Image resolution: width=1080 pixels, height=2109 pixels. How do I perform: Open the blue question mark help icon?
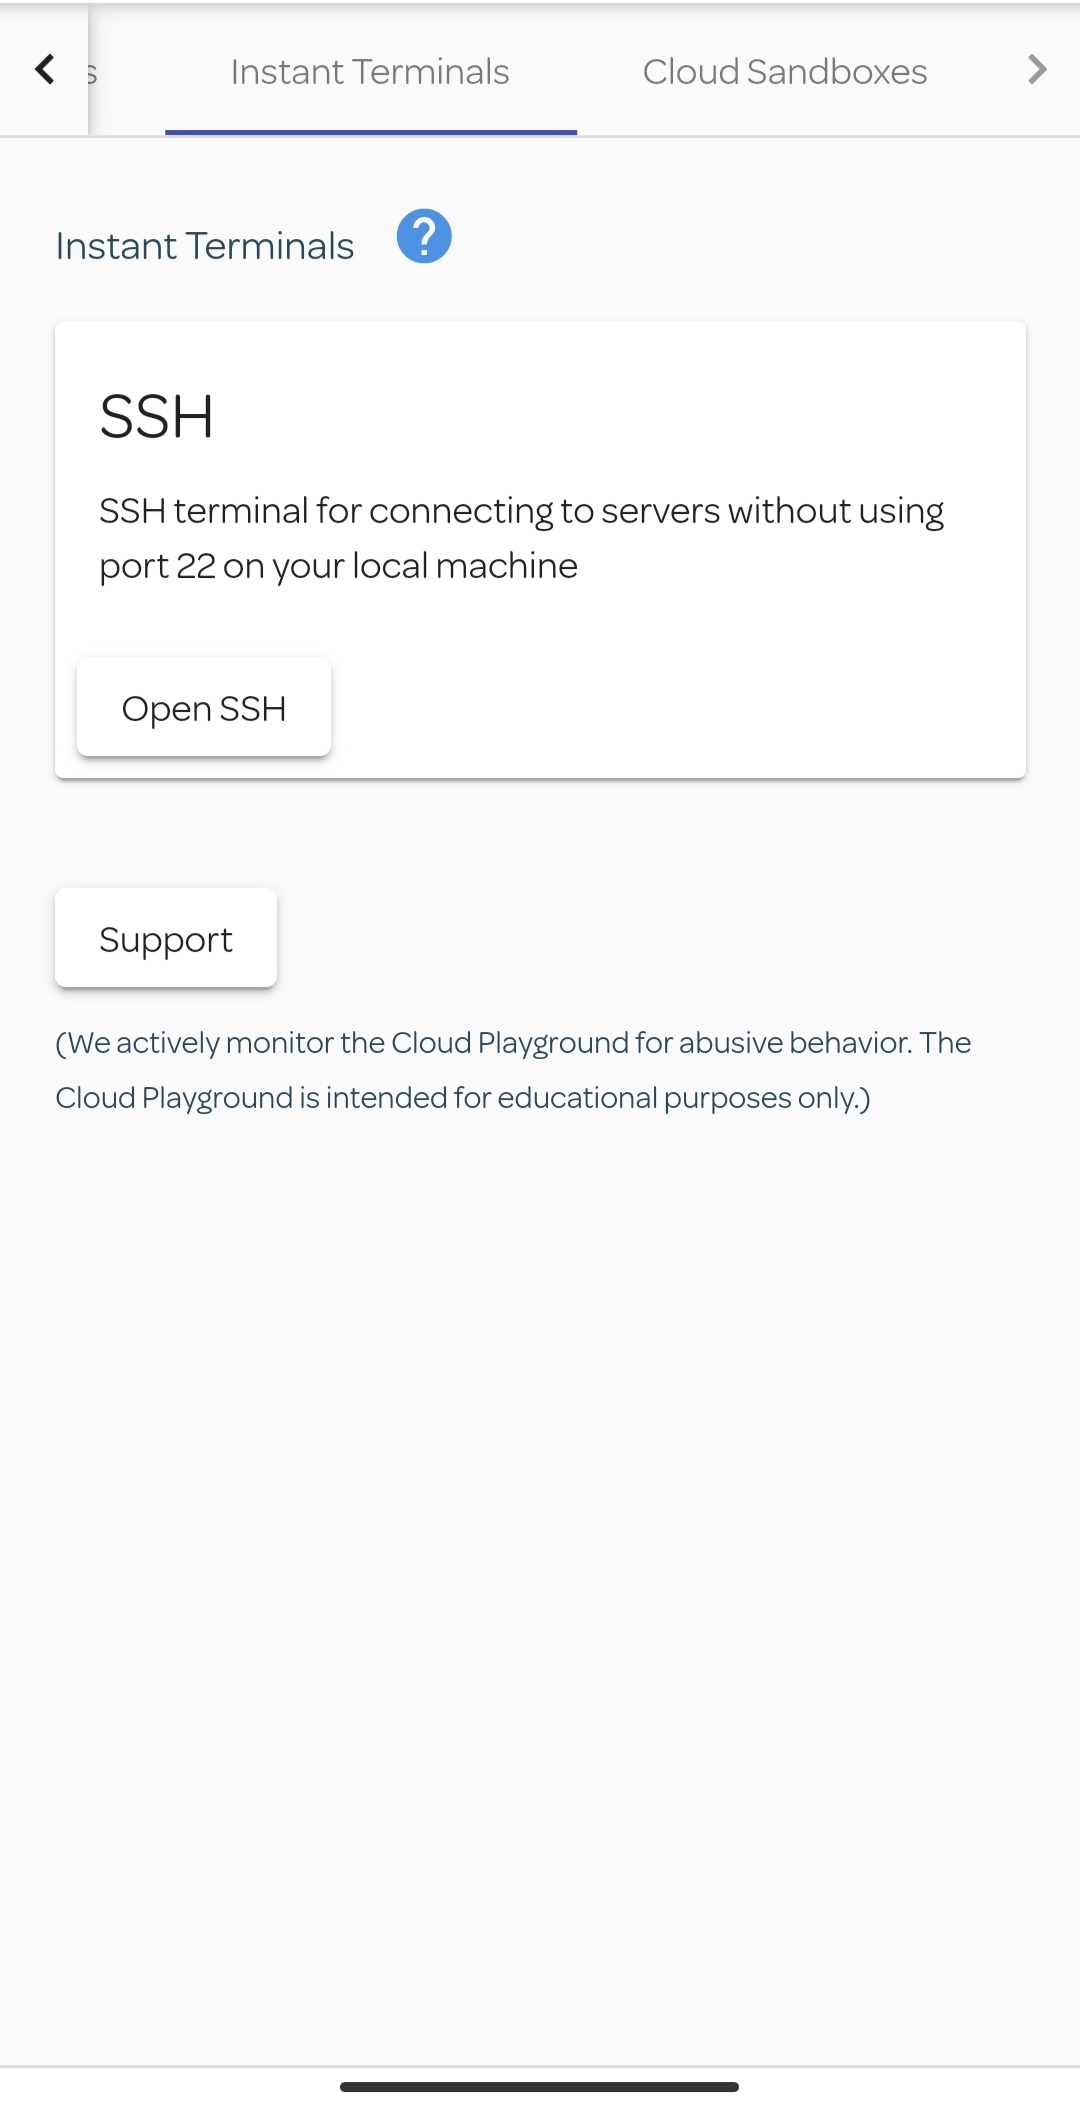(424, 236)
